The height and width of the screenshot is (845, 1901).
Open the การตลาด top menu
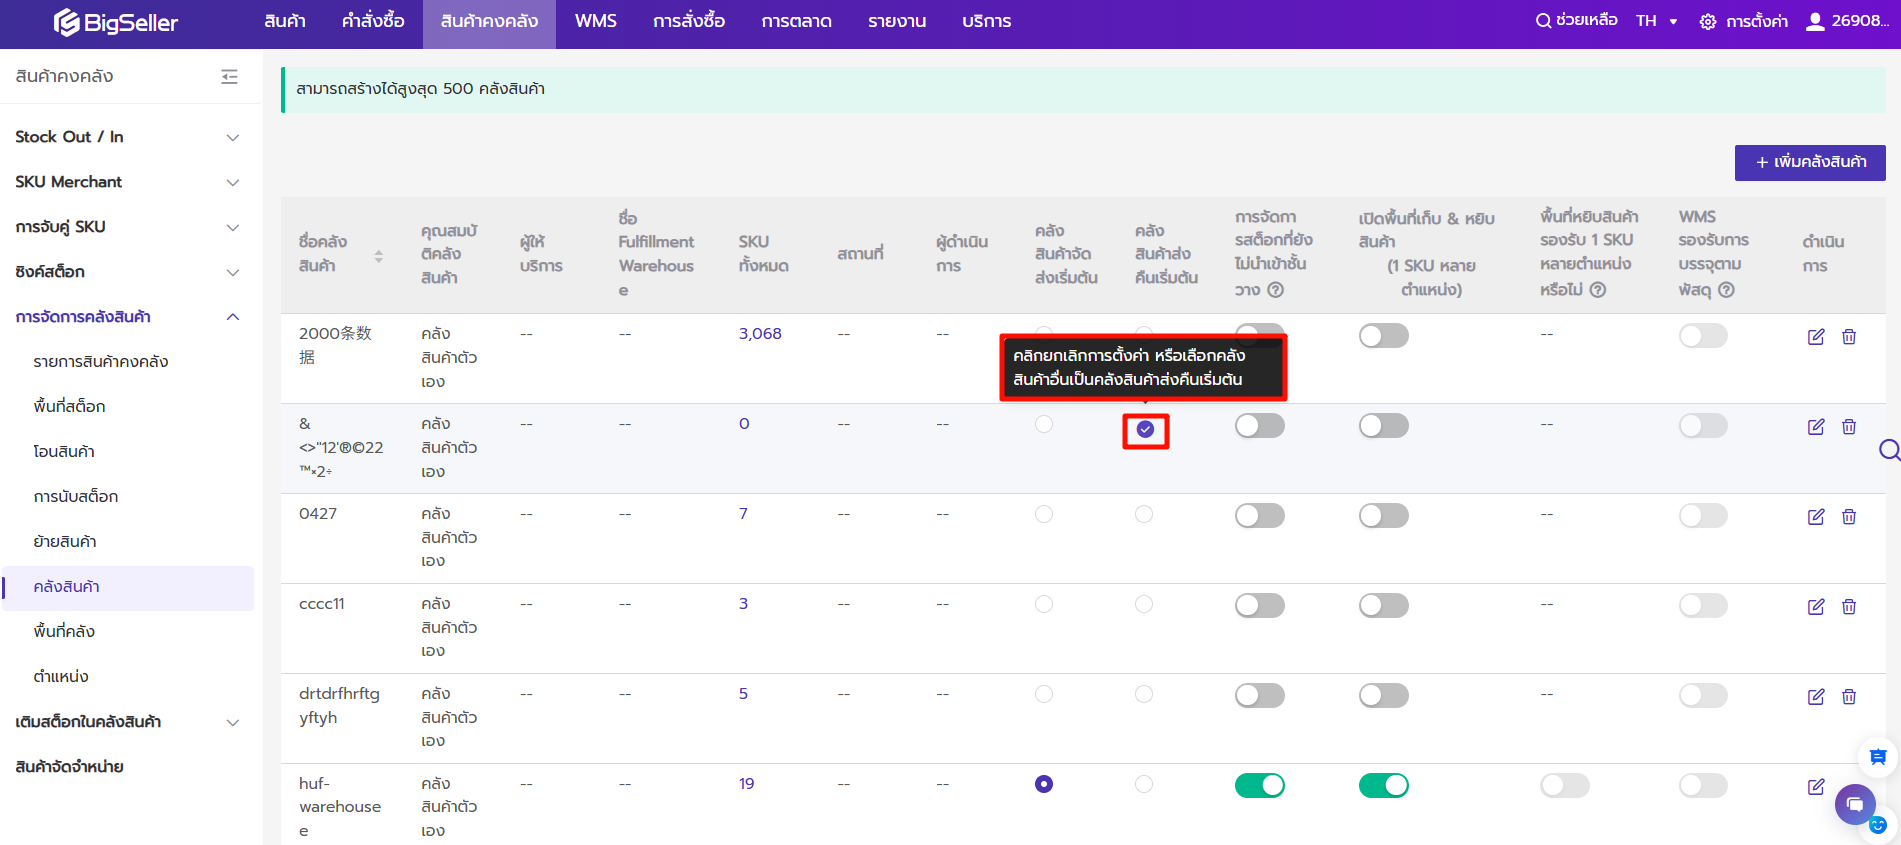pyautogui.click(x=797, y=22)
